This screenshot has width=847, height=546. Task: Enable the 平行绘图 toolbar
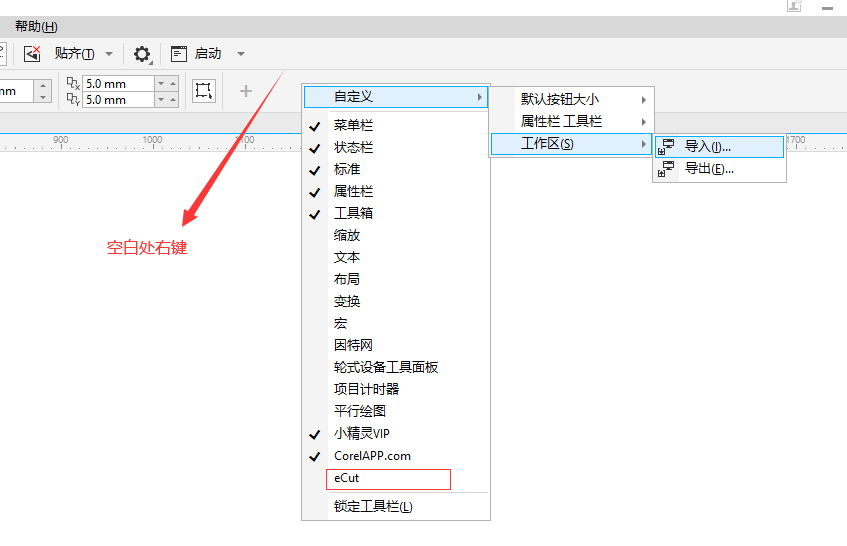[x=396, y=412]
